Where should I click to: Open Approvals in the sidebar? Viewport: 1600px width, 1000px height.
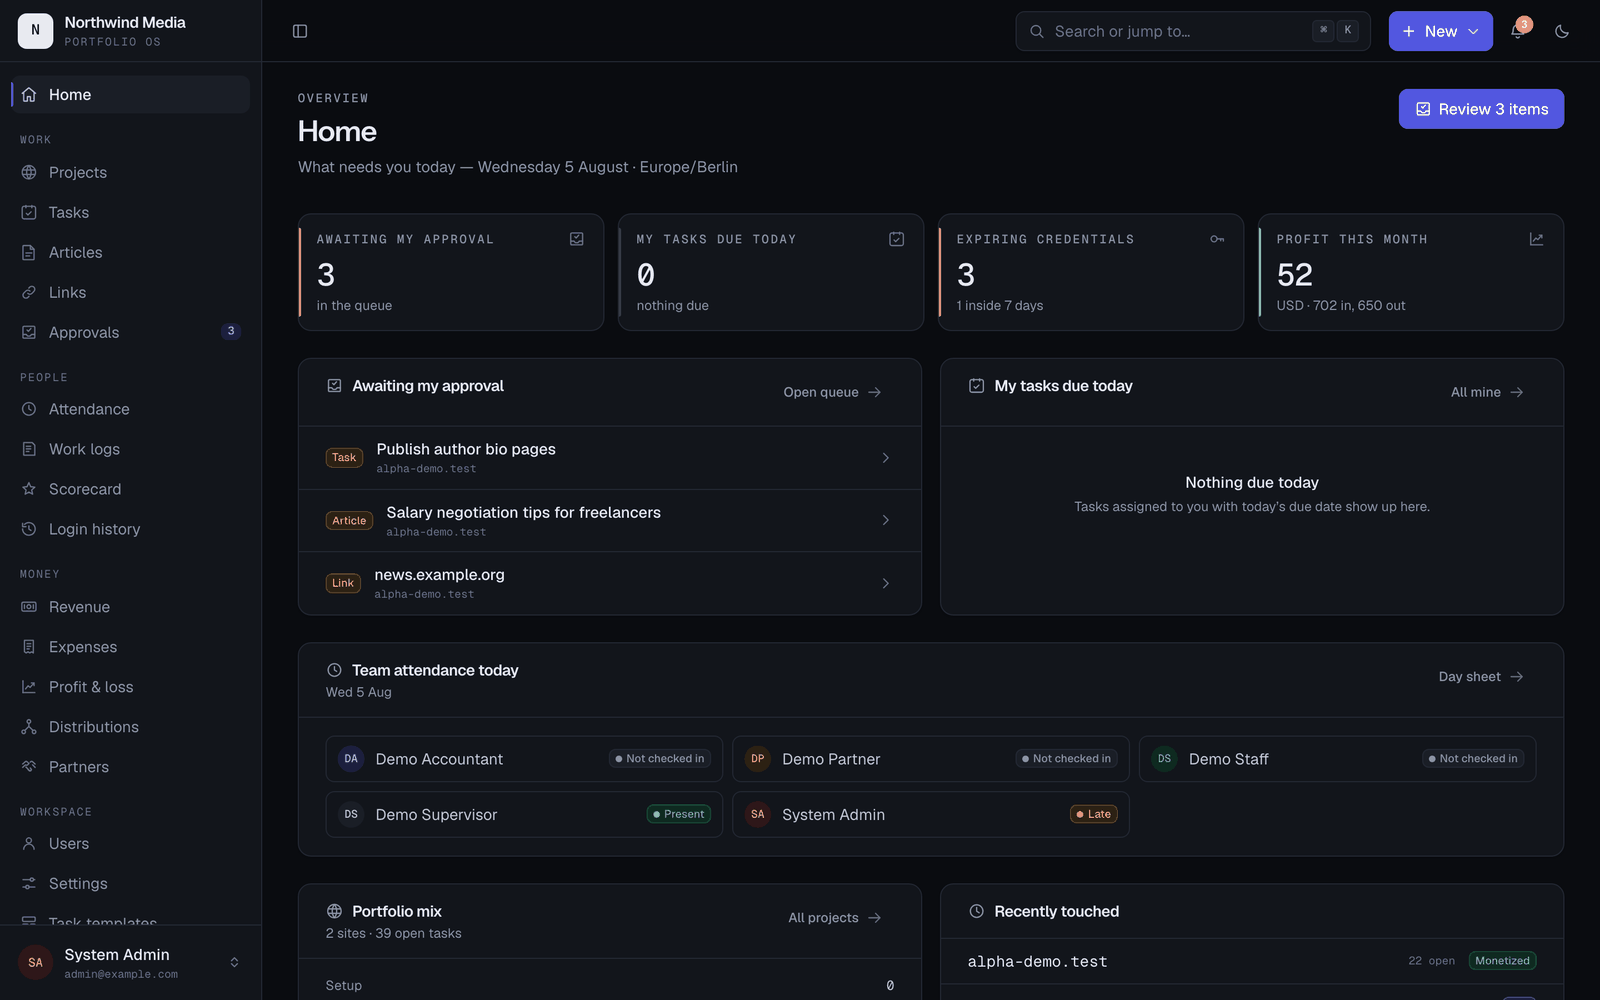130,332
